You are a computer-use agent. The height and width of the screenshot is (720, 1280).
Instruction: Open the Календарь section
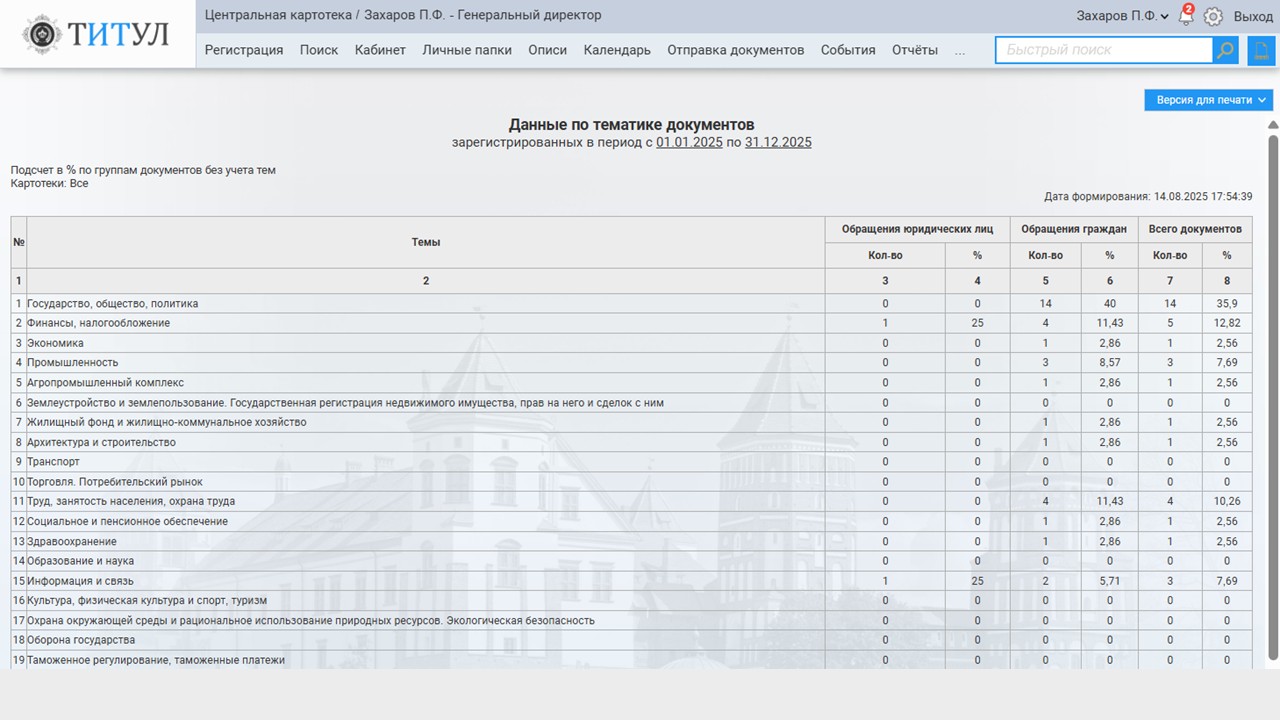[x=617, y=50]
